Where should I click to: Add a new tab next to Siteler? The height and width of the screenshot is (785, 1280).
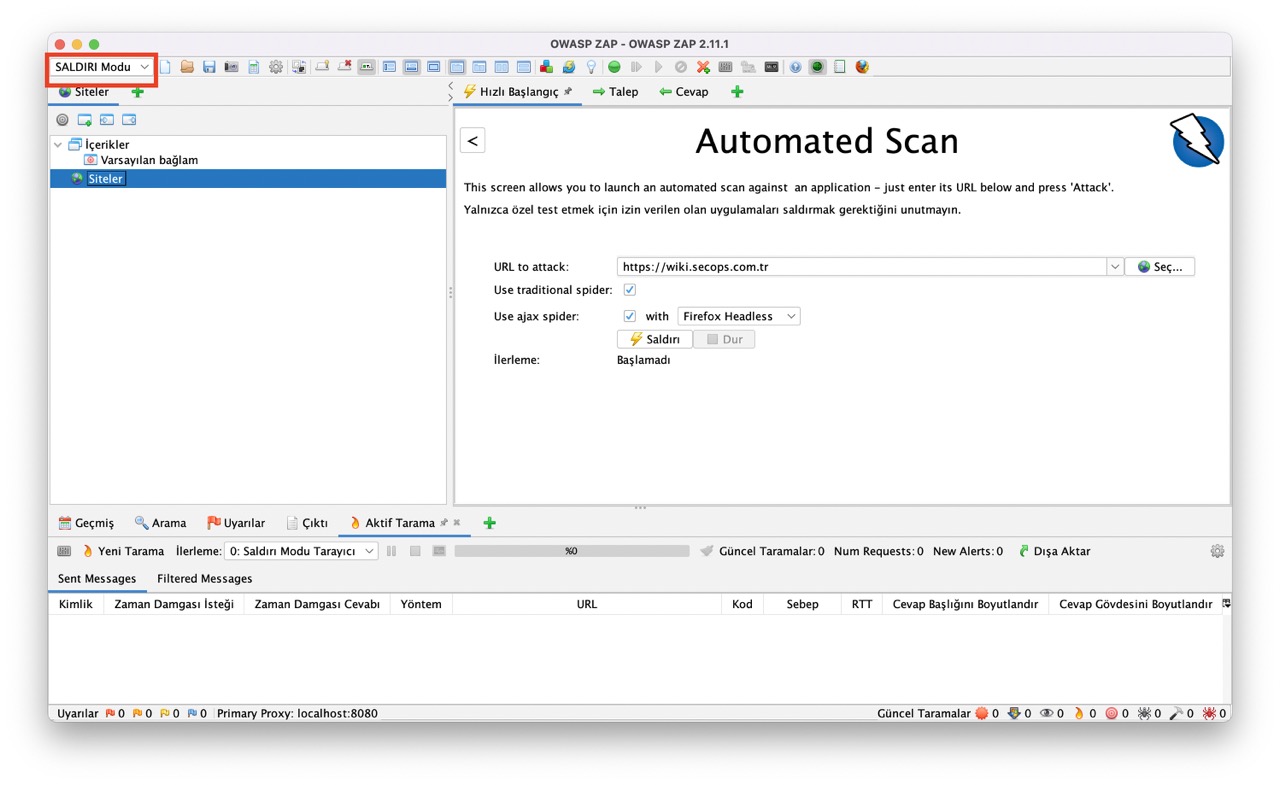[x=138, y=92]
